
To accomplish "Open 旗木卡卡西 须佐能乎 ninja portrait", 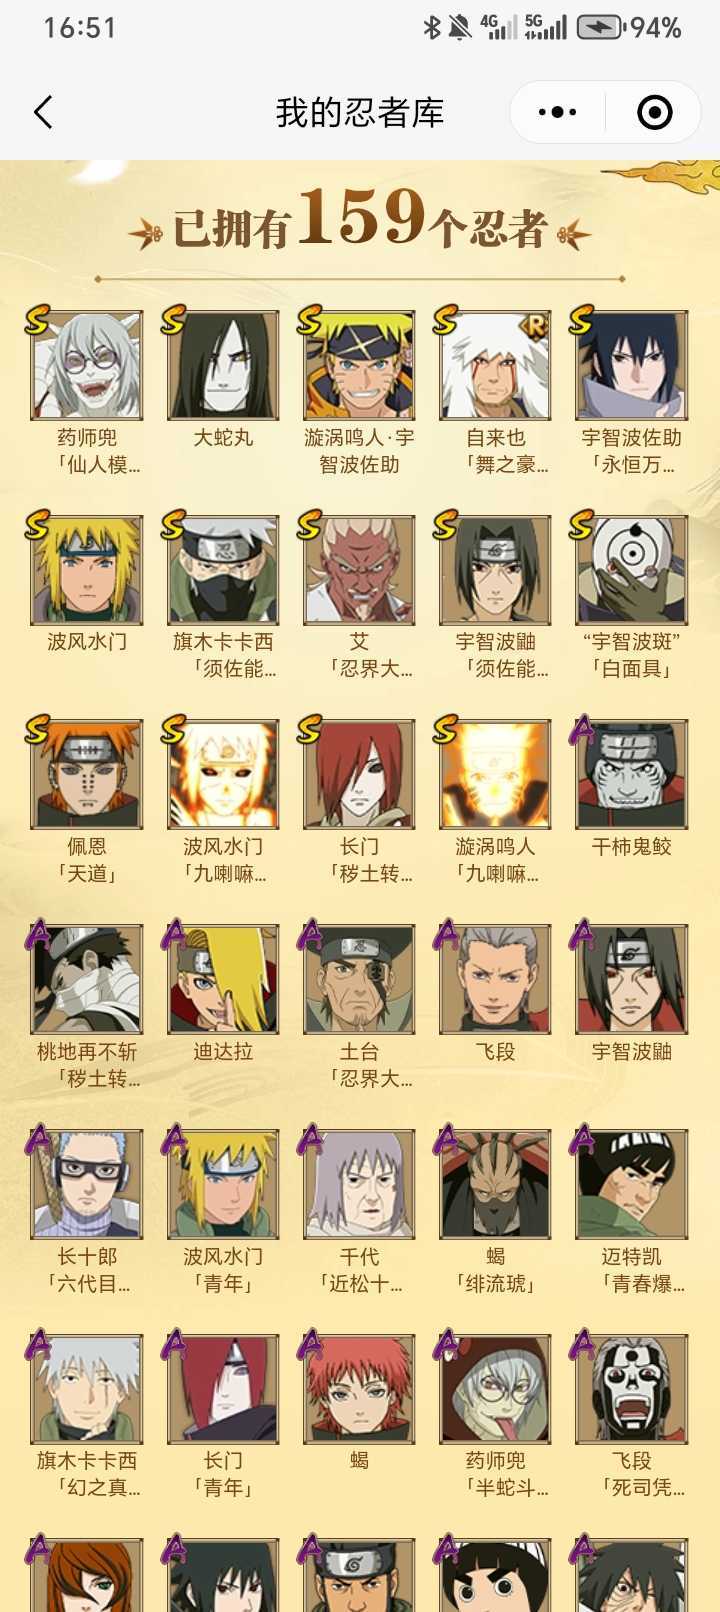I will (x=223, y=570).
